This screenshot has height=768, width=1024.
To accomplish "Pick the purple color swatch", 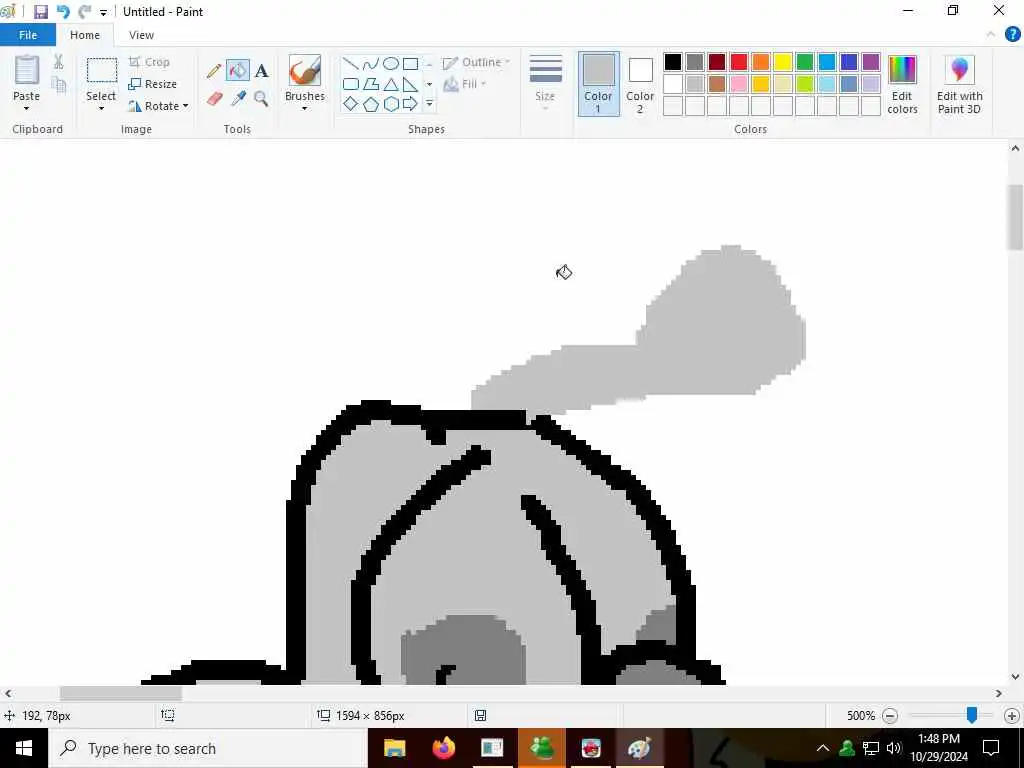I will (x=871, y=62).
